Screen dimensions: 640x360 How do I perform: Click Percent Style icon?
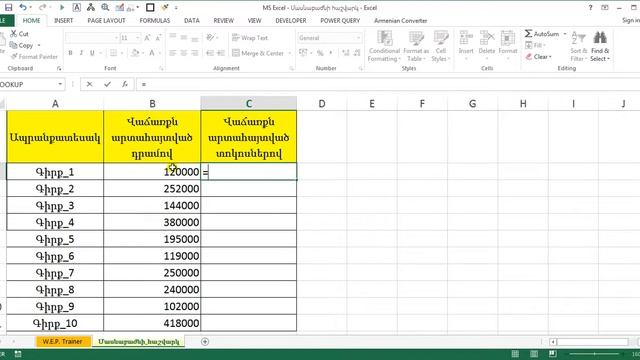320,53
